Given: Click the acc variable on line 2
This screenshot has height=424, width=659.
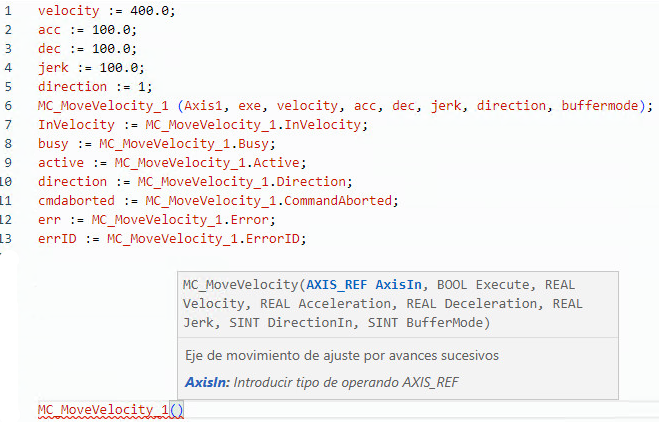Looking at the screenshot, I should tap(49, 29).
